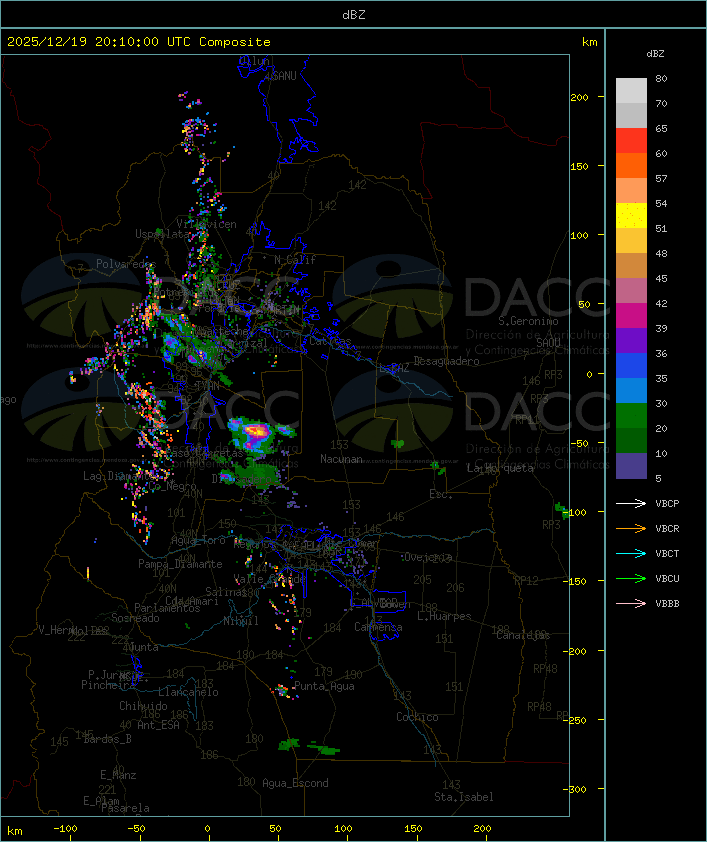Viewport: 707px width, 842px height.
Task: Click the VBCP legend label
Action: pyautogui.click(x=667, y=504)
